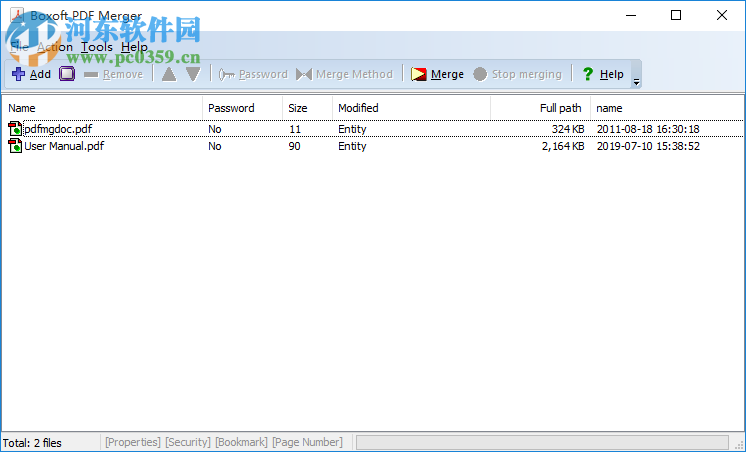Move selected file up with the up arrow
Viewport: 746px width, 452px height.
[x=169, y=74]
